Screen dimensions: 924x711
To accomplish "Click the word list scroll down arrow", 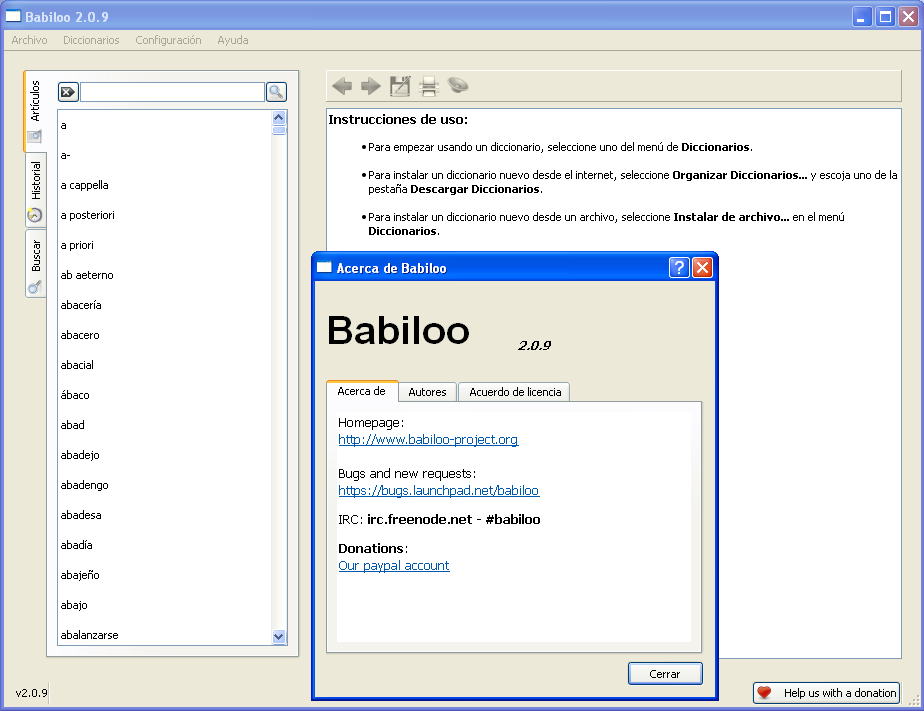I will coord(279,636).
